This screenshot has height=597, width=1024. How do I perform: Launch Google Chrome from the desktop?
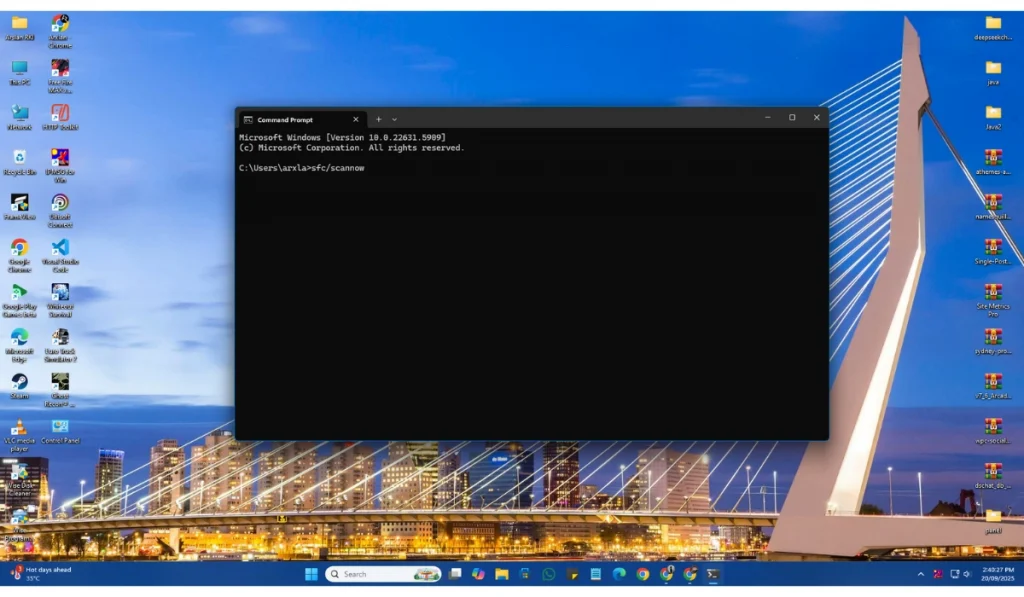pyautogui.click(x=19, y=248)
